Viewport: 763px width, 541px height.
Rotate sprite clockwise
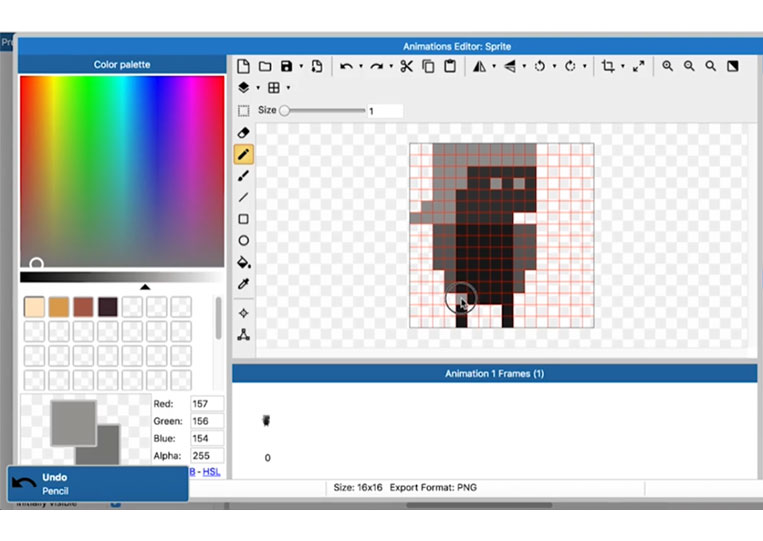[570, 66]
